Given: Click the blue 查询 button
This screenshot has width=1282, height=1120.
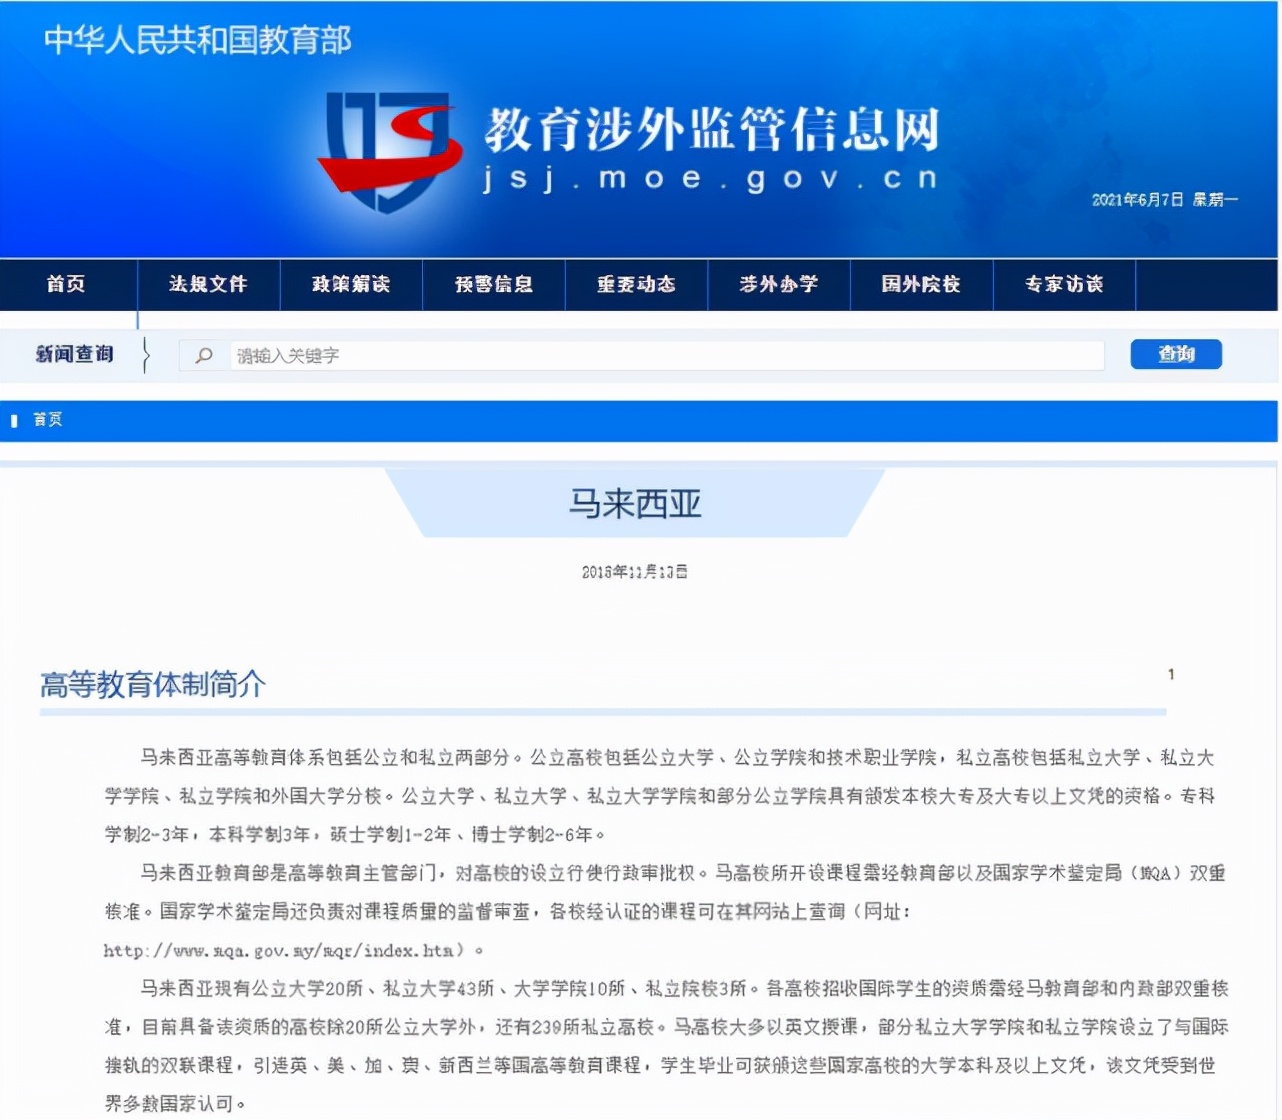Looking at the screenshot, I should click(1176, 354).
